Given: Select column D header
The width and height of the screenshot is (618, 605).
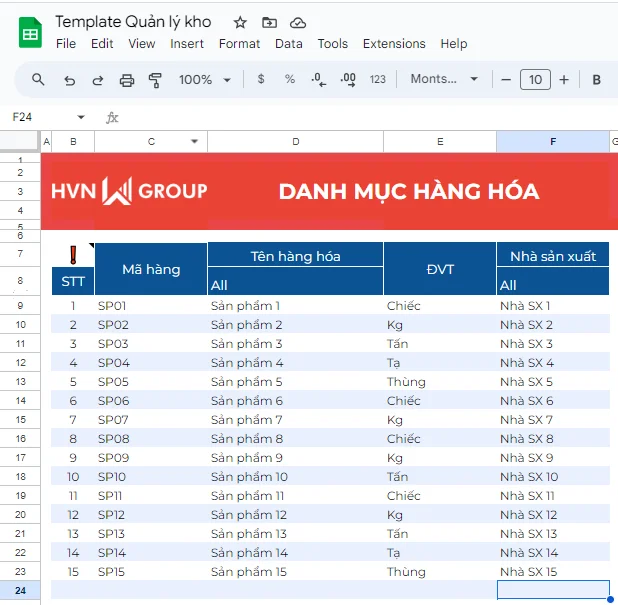Looking at the screenshot, I should tap(296, 141).
